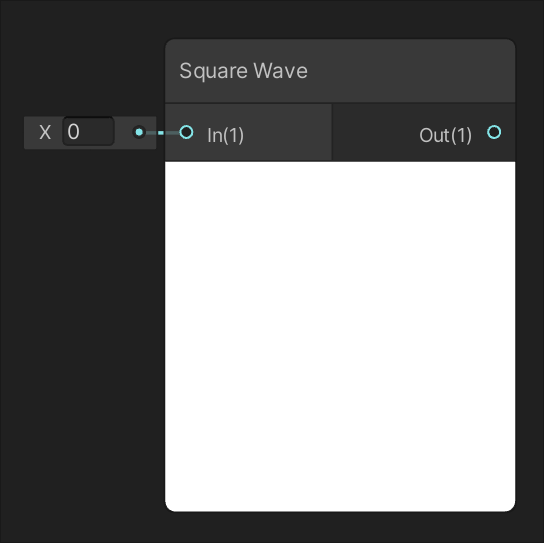Click the Out(1) port label

445,135
